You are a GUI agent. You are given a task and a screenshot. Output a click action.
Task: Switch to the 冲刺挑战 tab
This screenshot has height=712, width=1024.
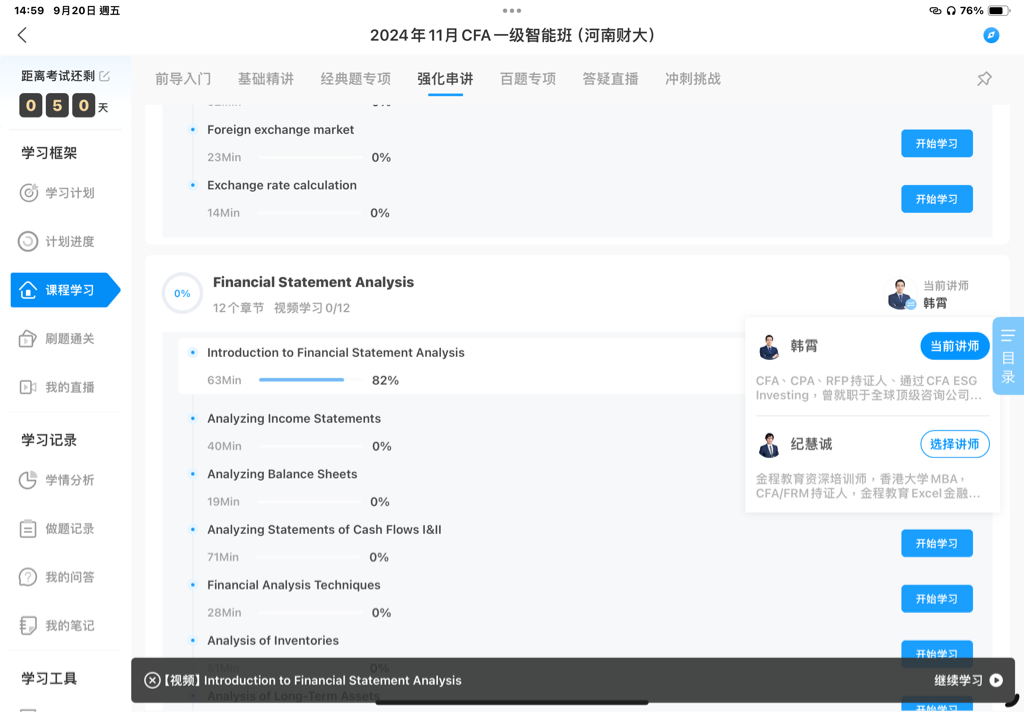tap(693, 79)
